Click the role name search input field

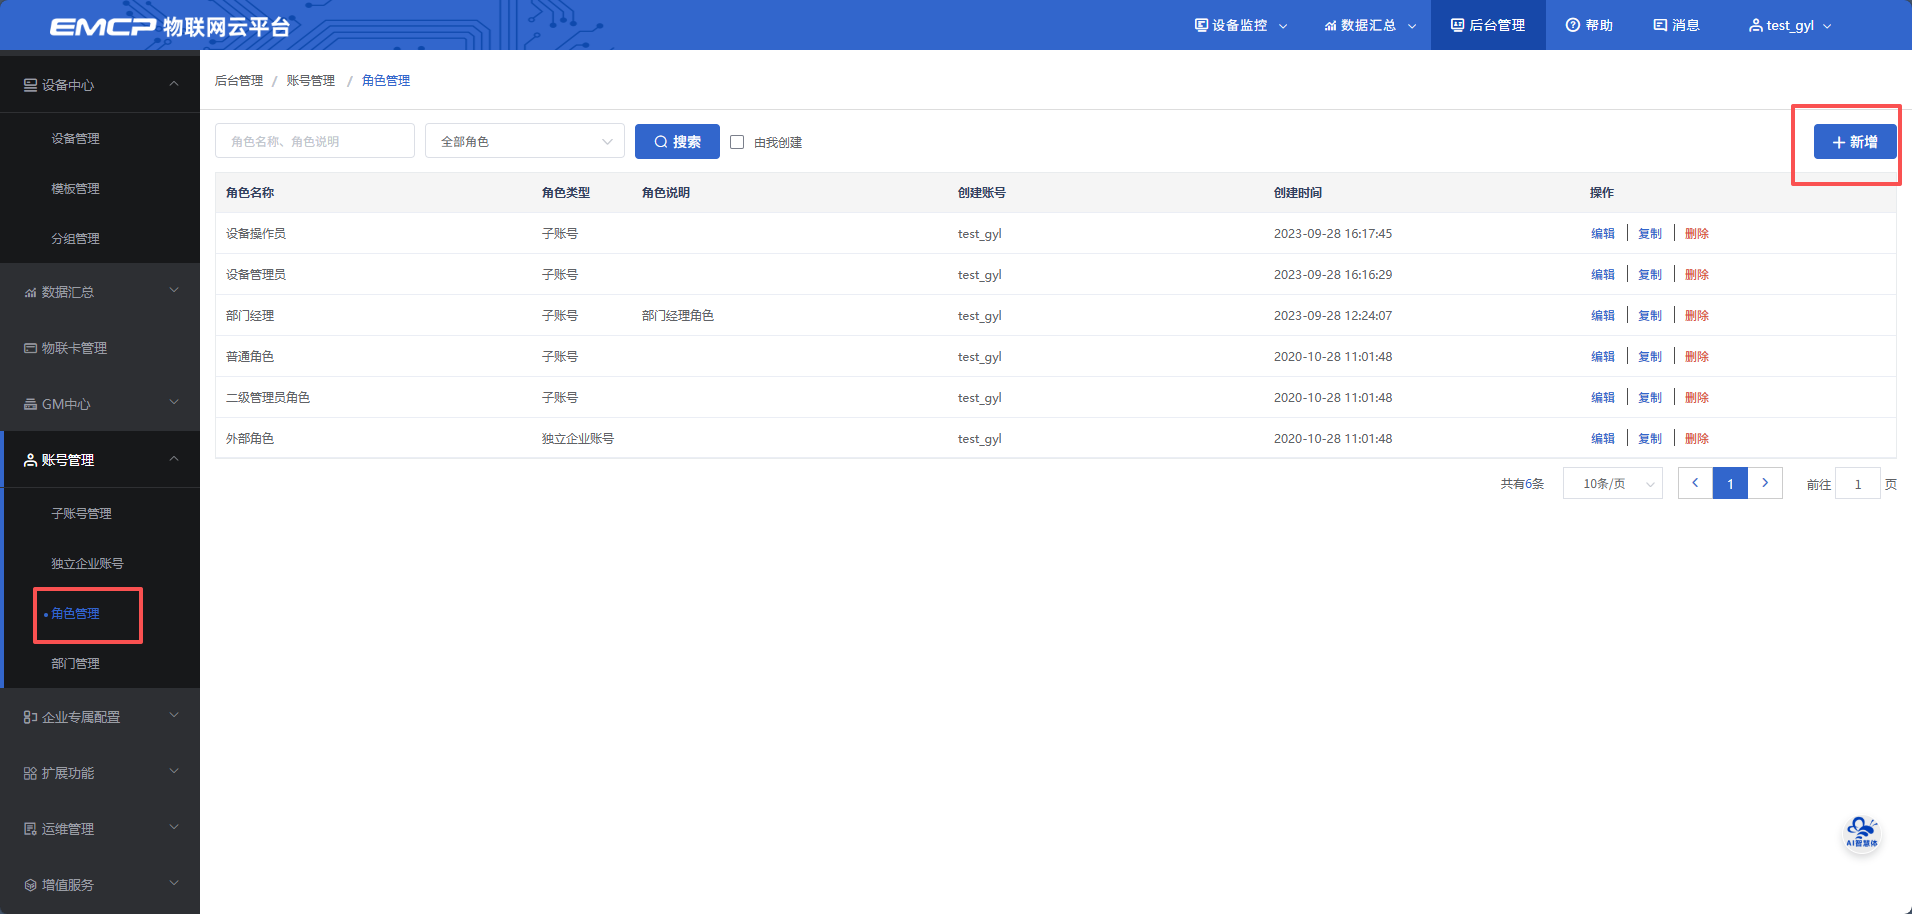point(314,142)
